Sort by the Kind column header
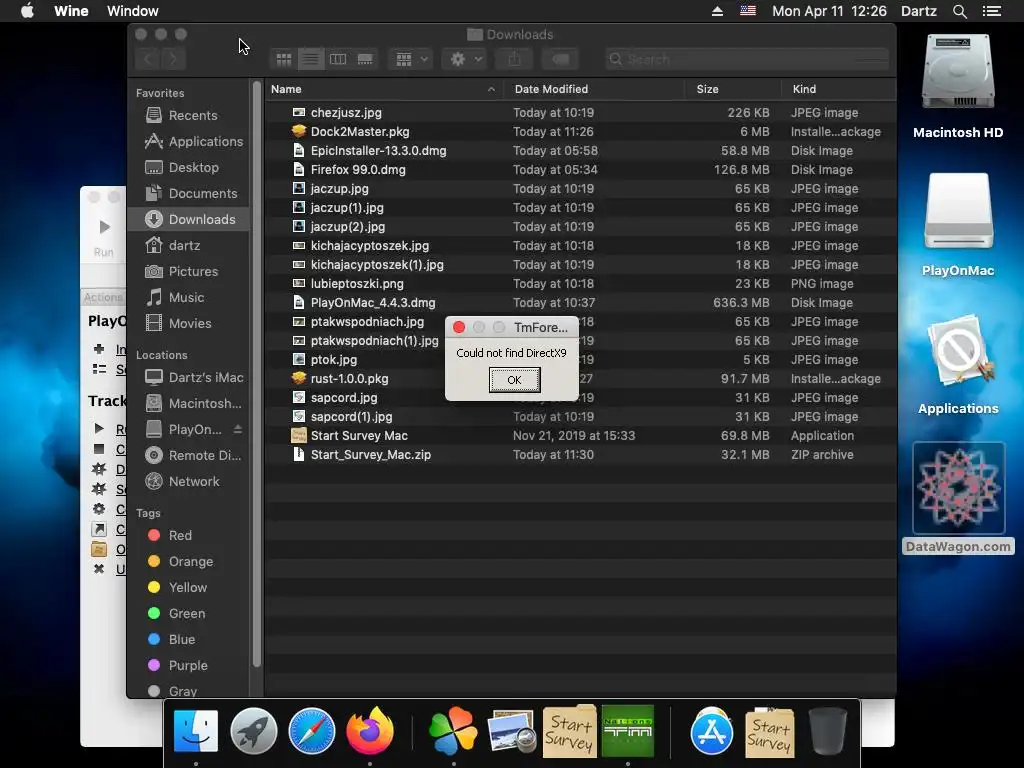 tap(839, 89)
